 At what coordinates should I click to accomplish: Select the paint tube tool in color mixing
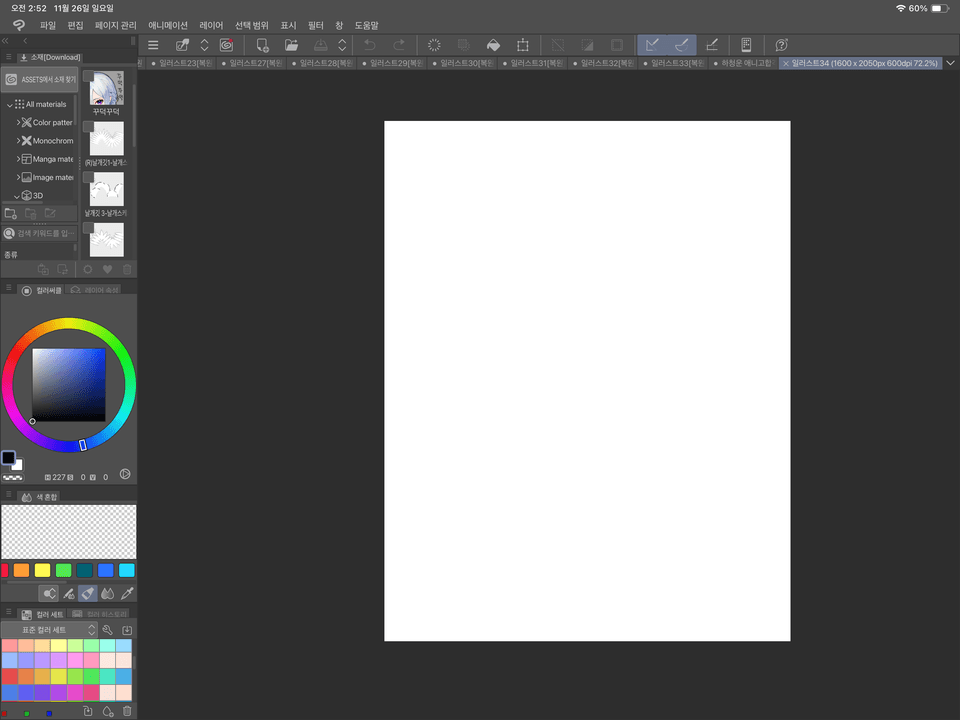pyautogui.click(x=88, y=593)
